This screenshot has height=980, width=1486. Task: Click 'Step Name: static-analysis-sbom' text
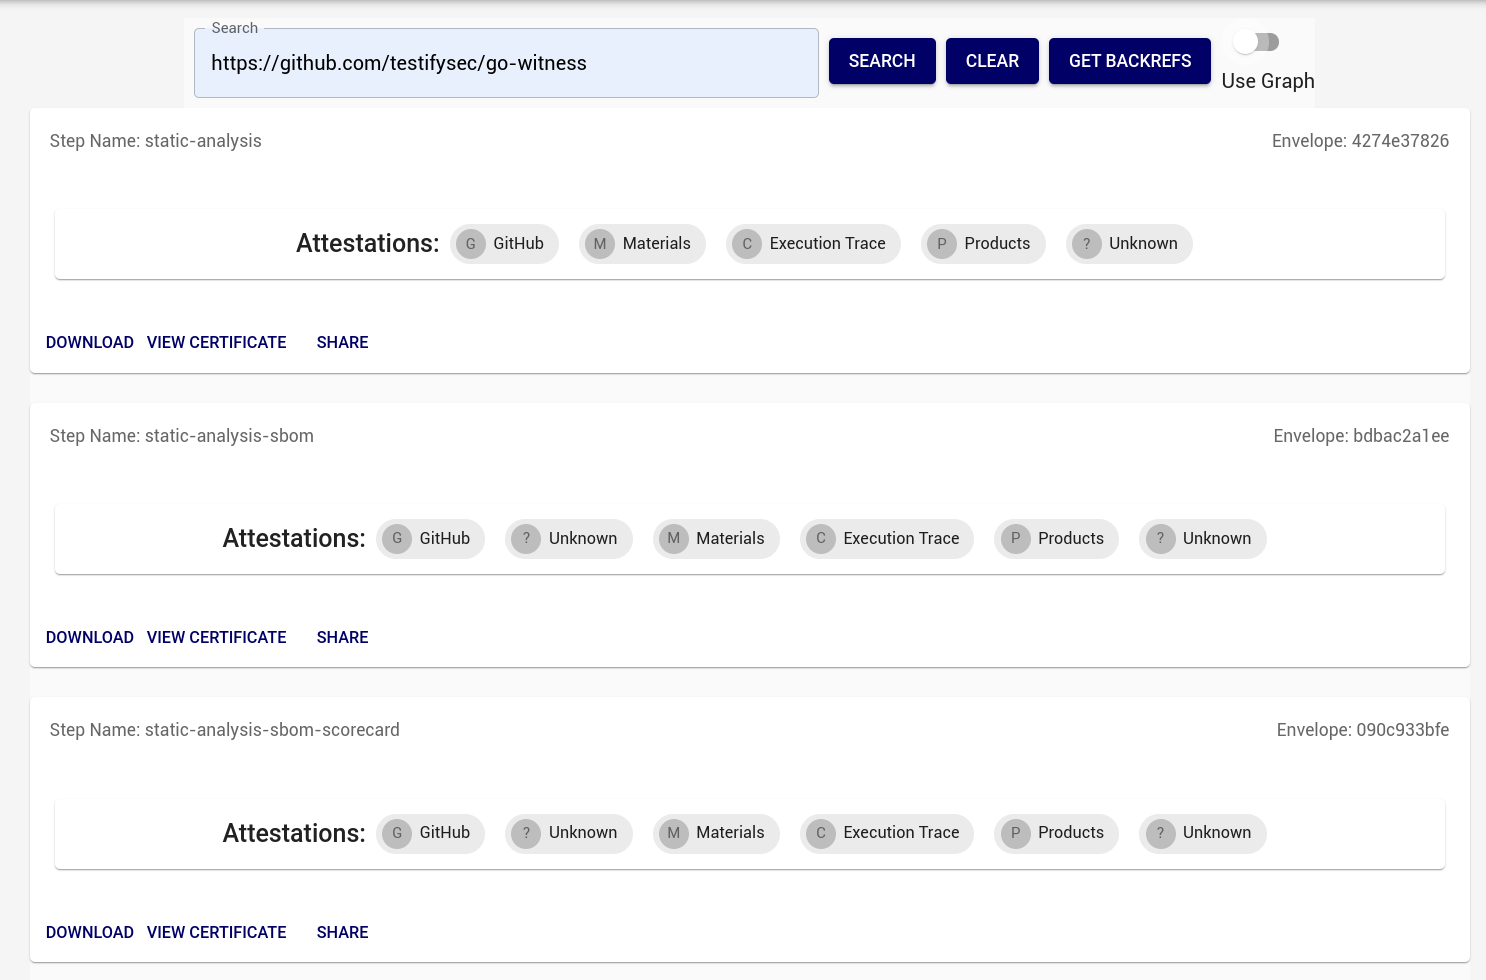tap(182, 436)
